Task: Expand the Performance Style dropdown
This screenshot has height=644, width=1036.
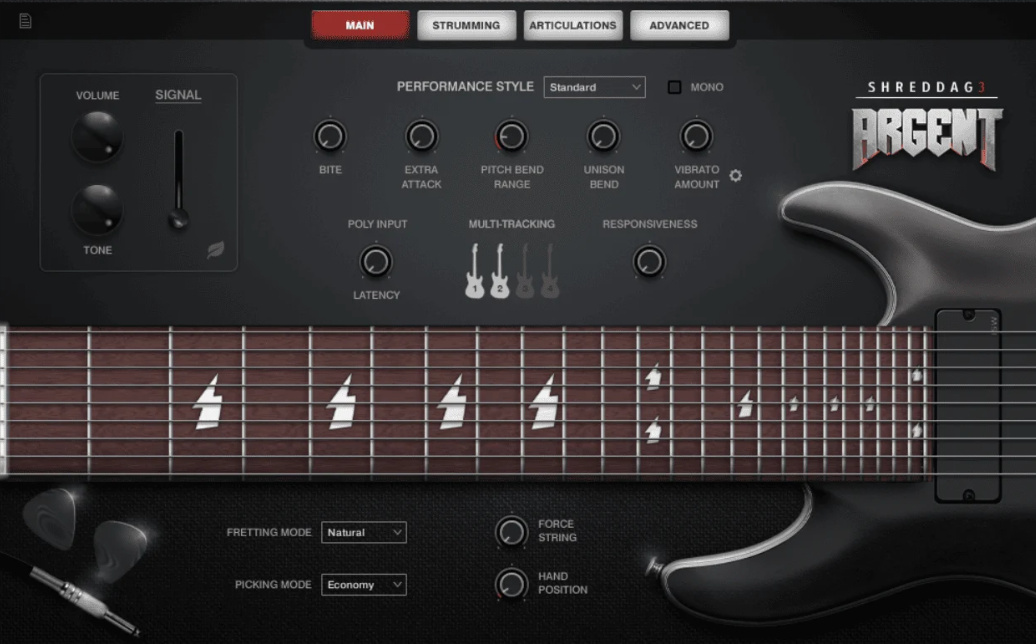Action: [595, 87]
